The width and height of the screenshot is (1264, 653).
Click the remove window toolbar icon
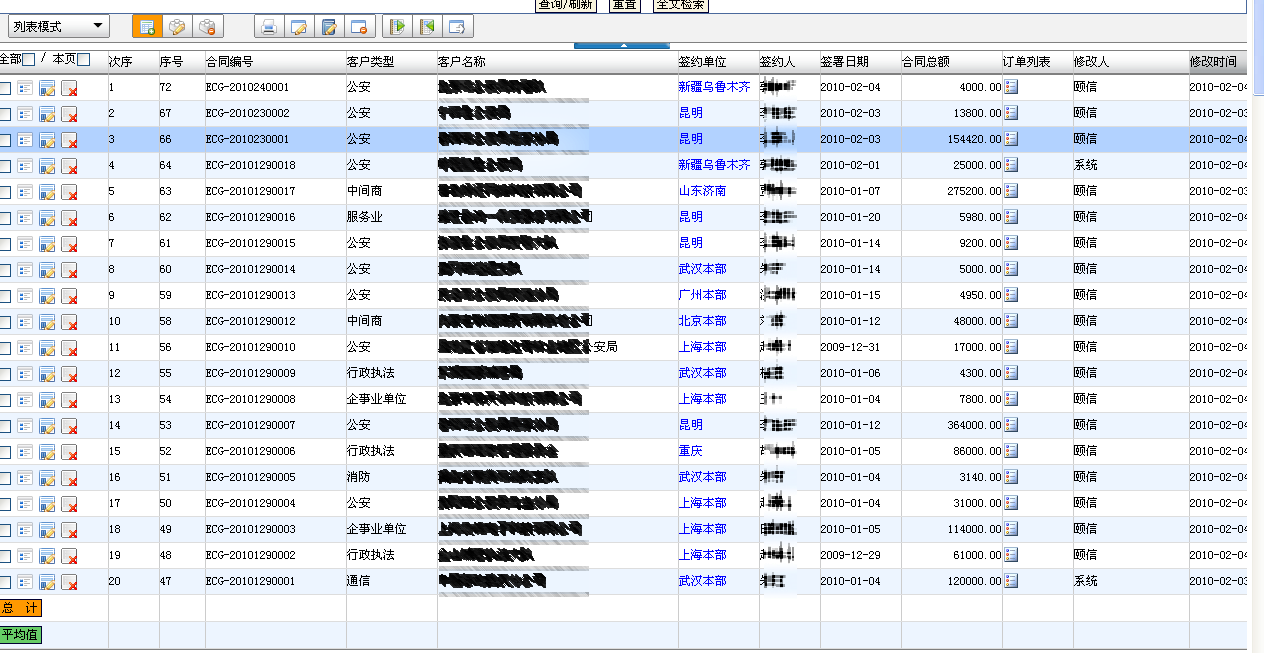[x=359, y=27]
